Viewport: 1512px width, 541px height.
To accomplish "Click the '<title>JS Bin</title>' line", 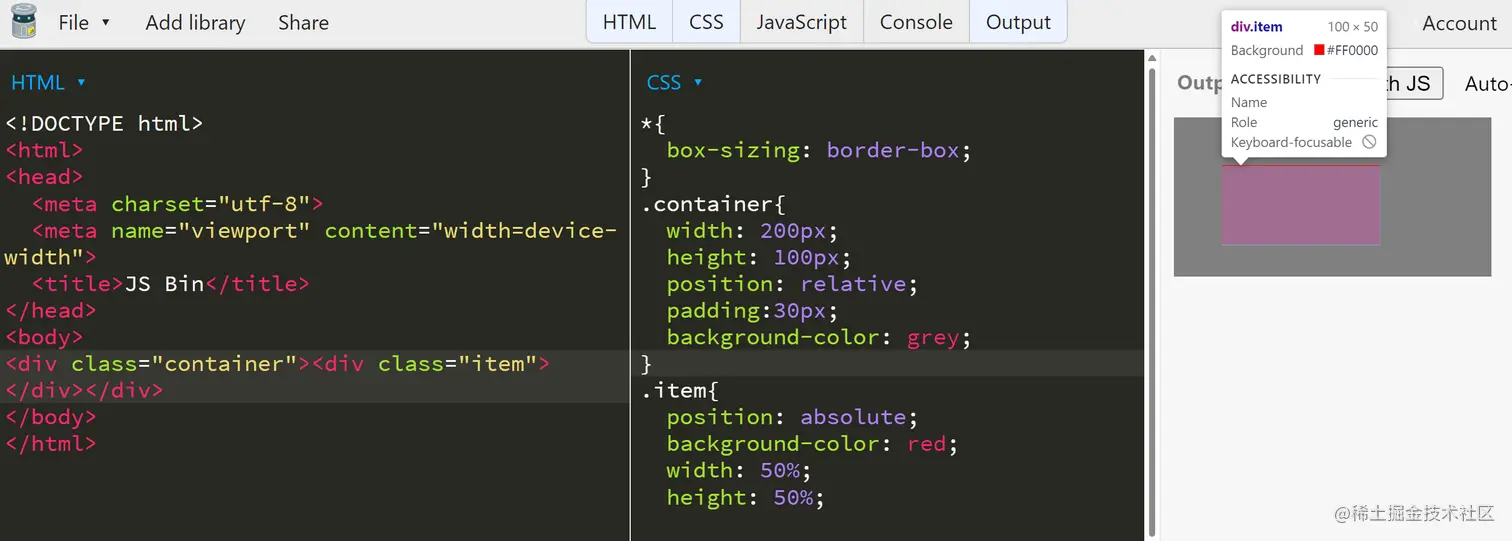I will tap(170, 283).
